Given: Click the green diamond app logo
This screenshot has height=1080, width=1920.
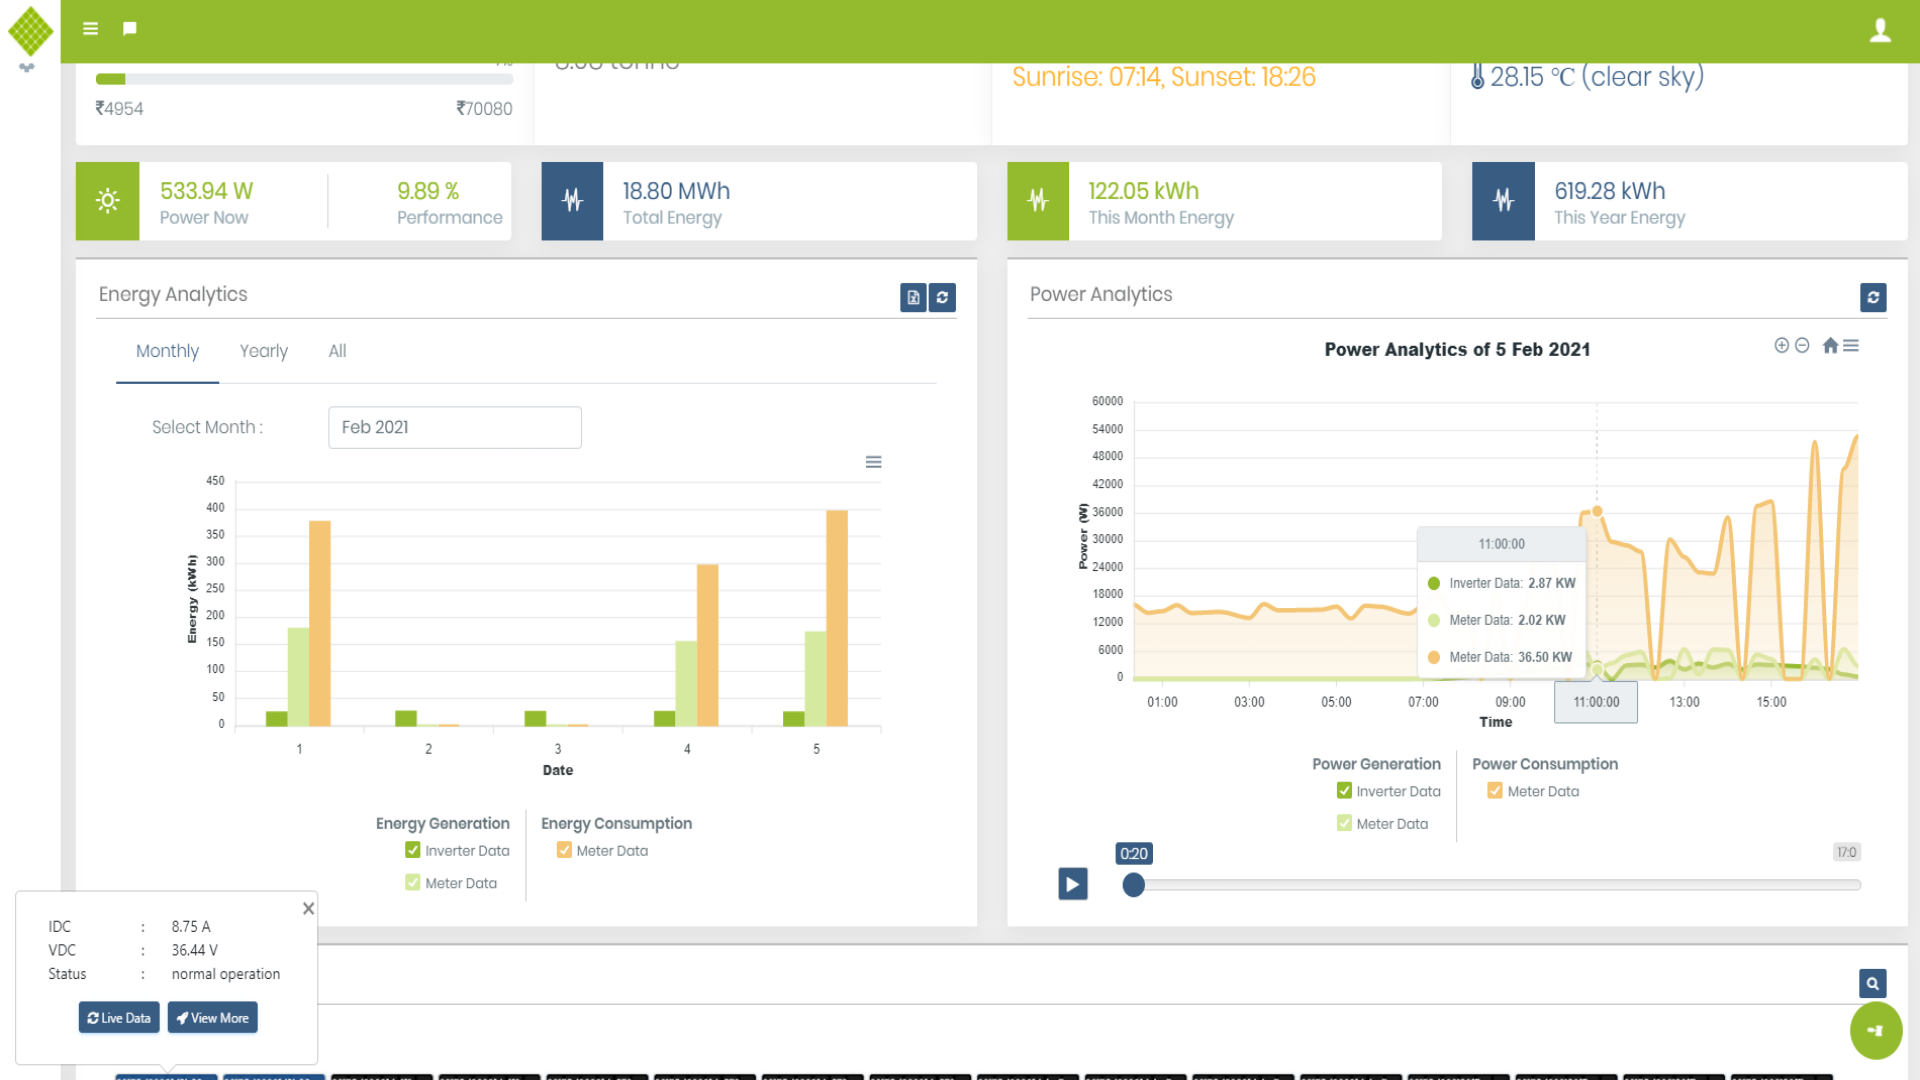Looking at the screenshot, I should tap(30, 31).
